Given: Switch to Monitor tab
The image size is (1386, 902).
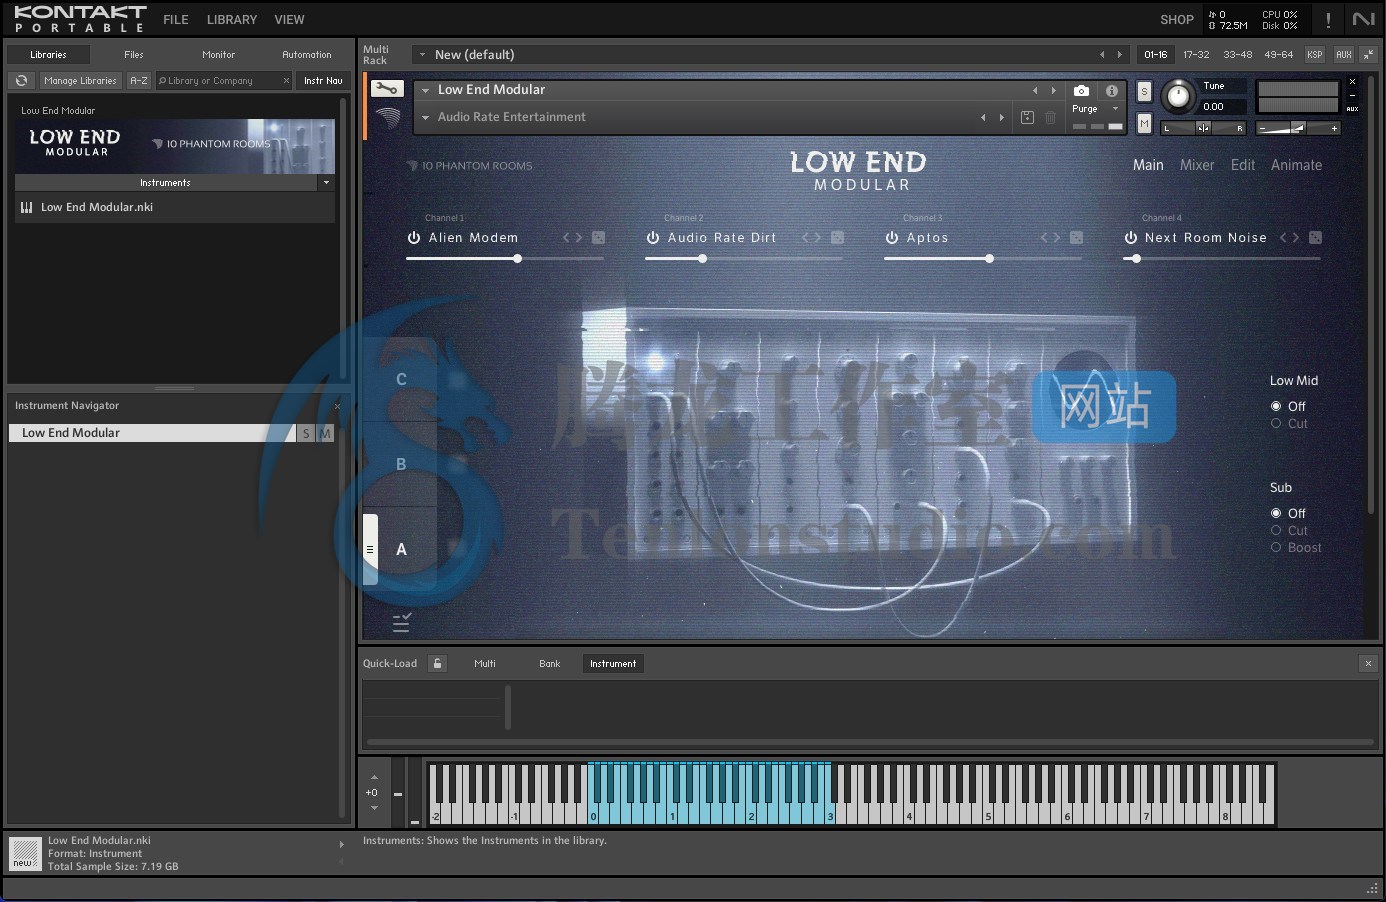Looking at the screenshot, I should point(218,54).
